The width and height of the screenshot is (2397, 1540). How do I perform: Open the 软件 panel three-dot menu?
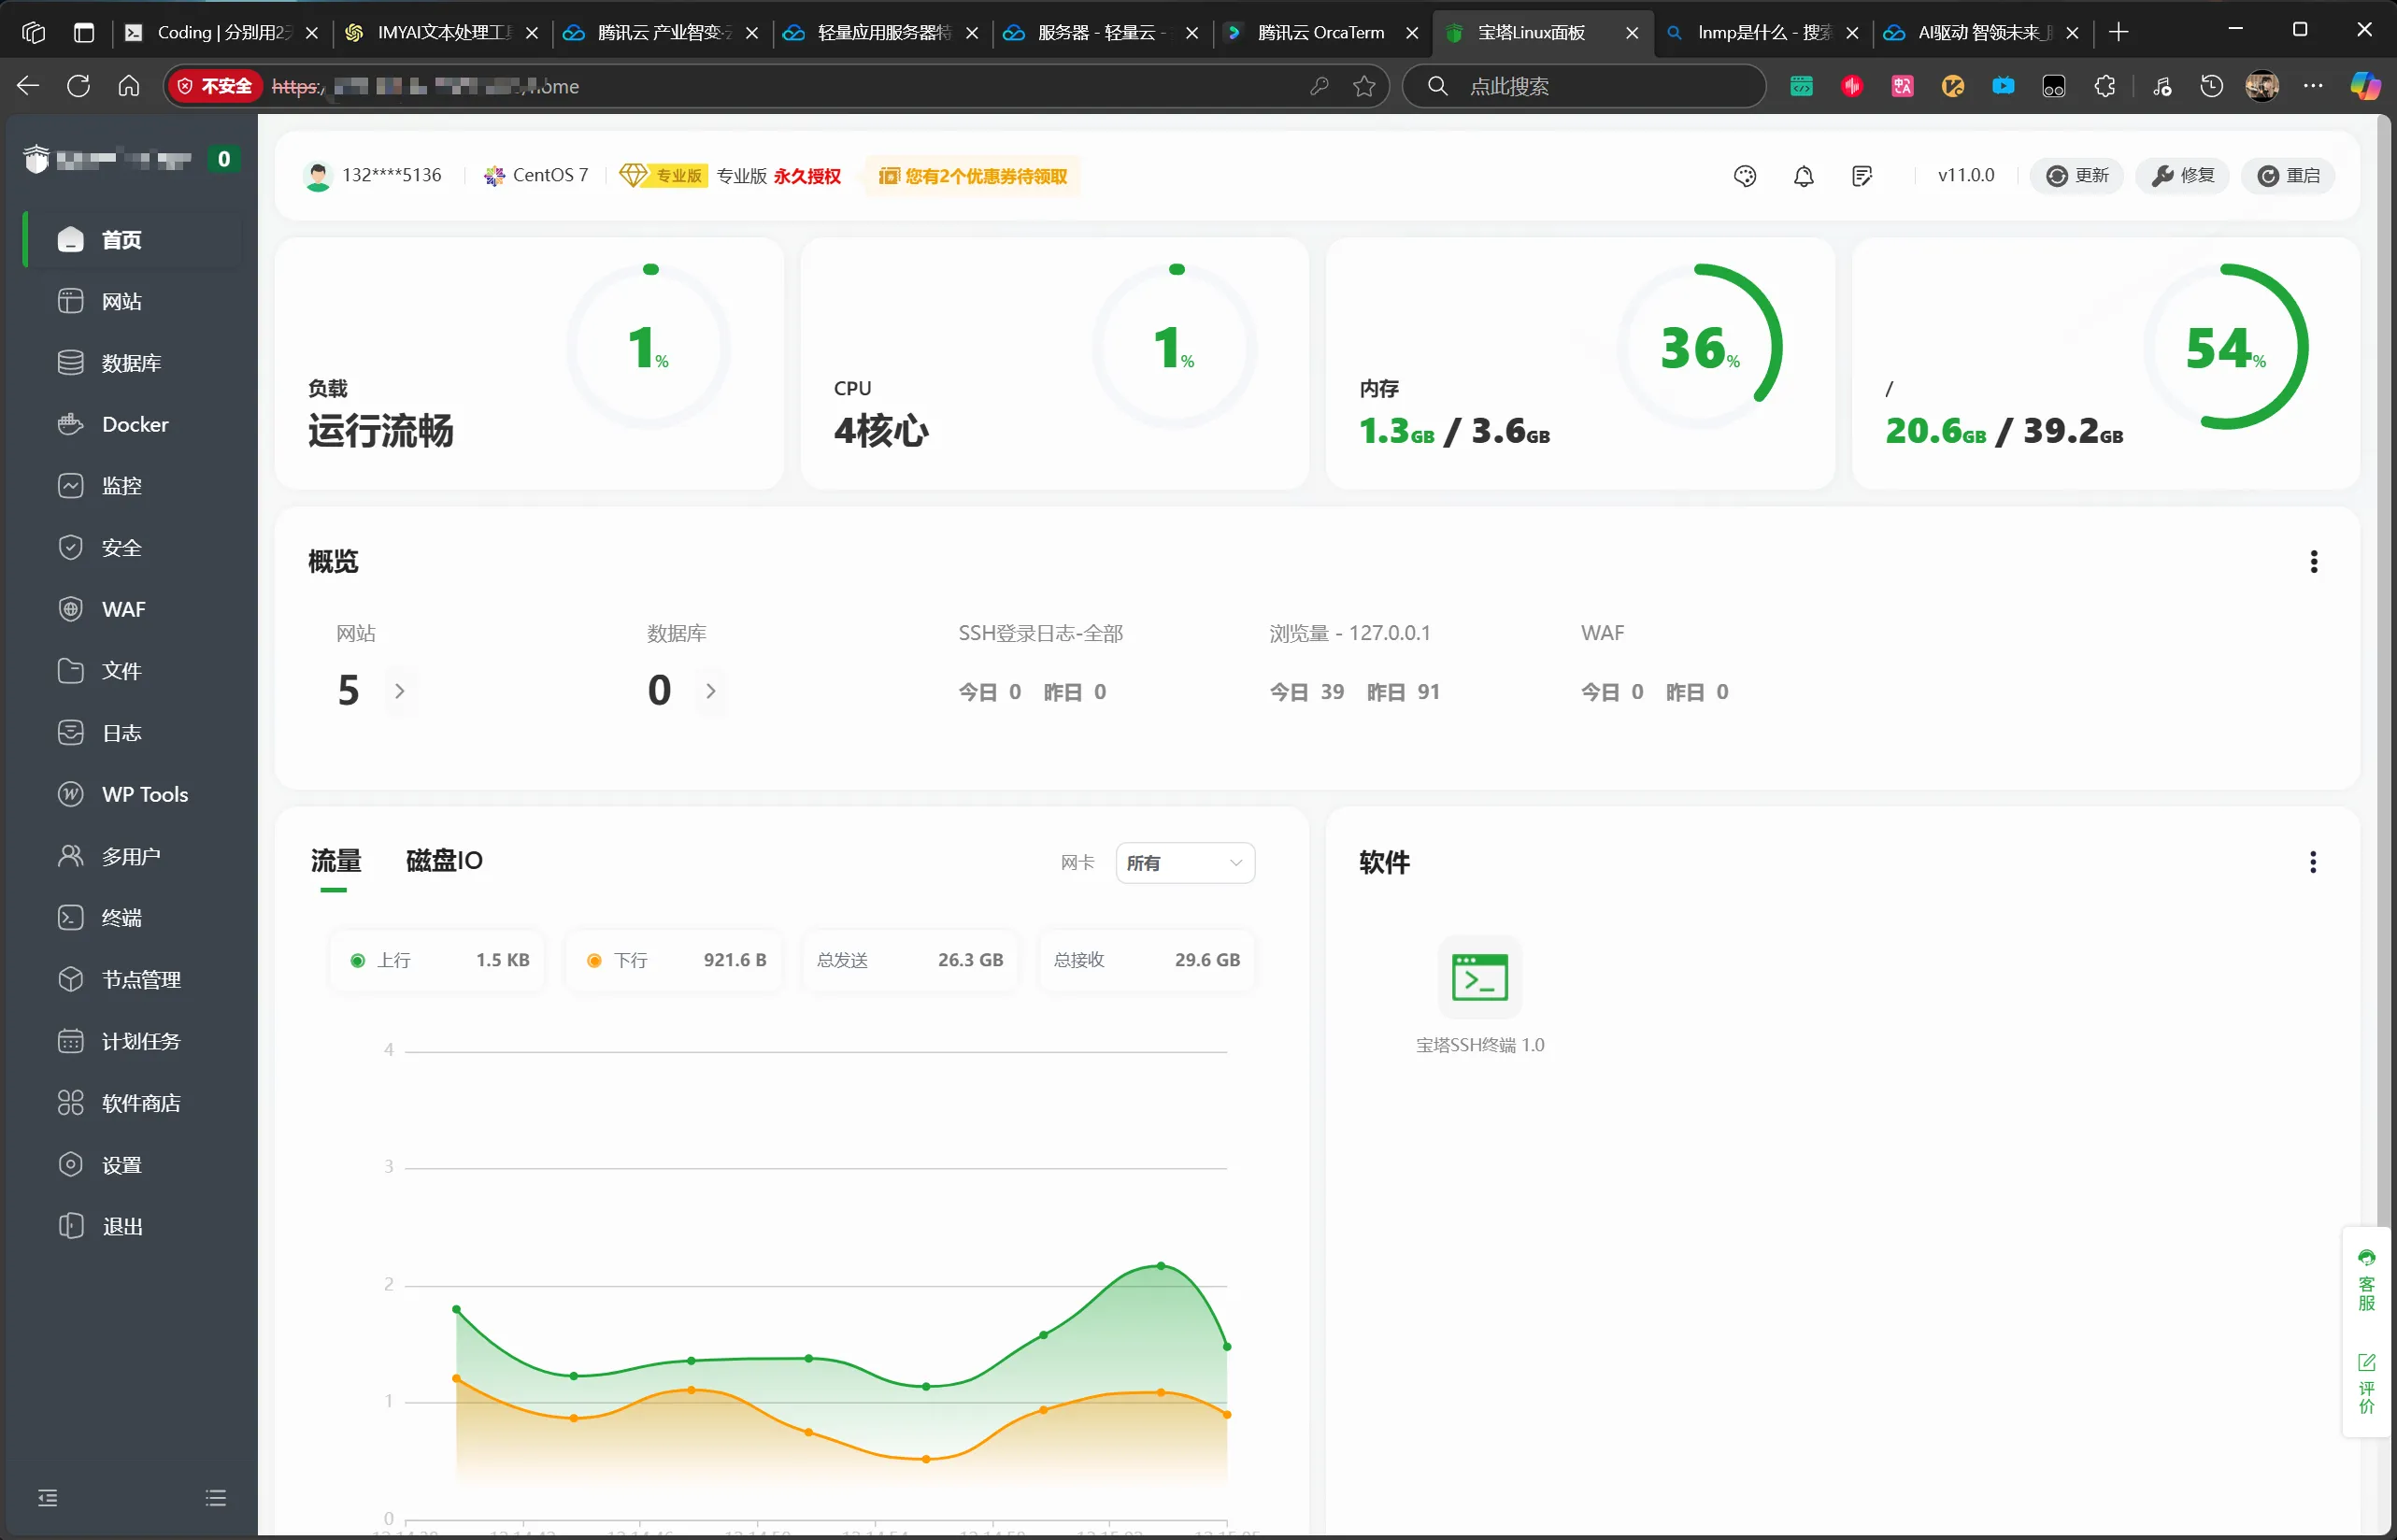2312,862
